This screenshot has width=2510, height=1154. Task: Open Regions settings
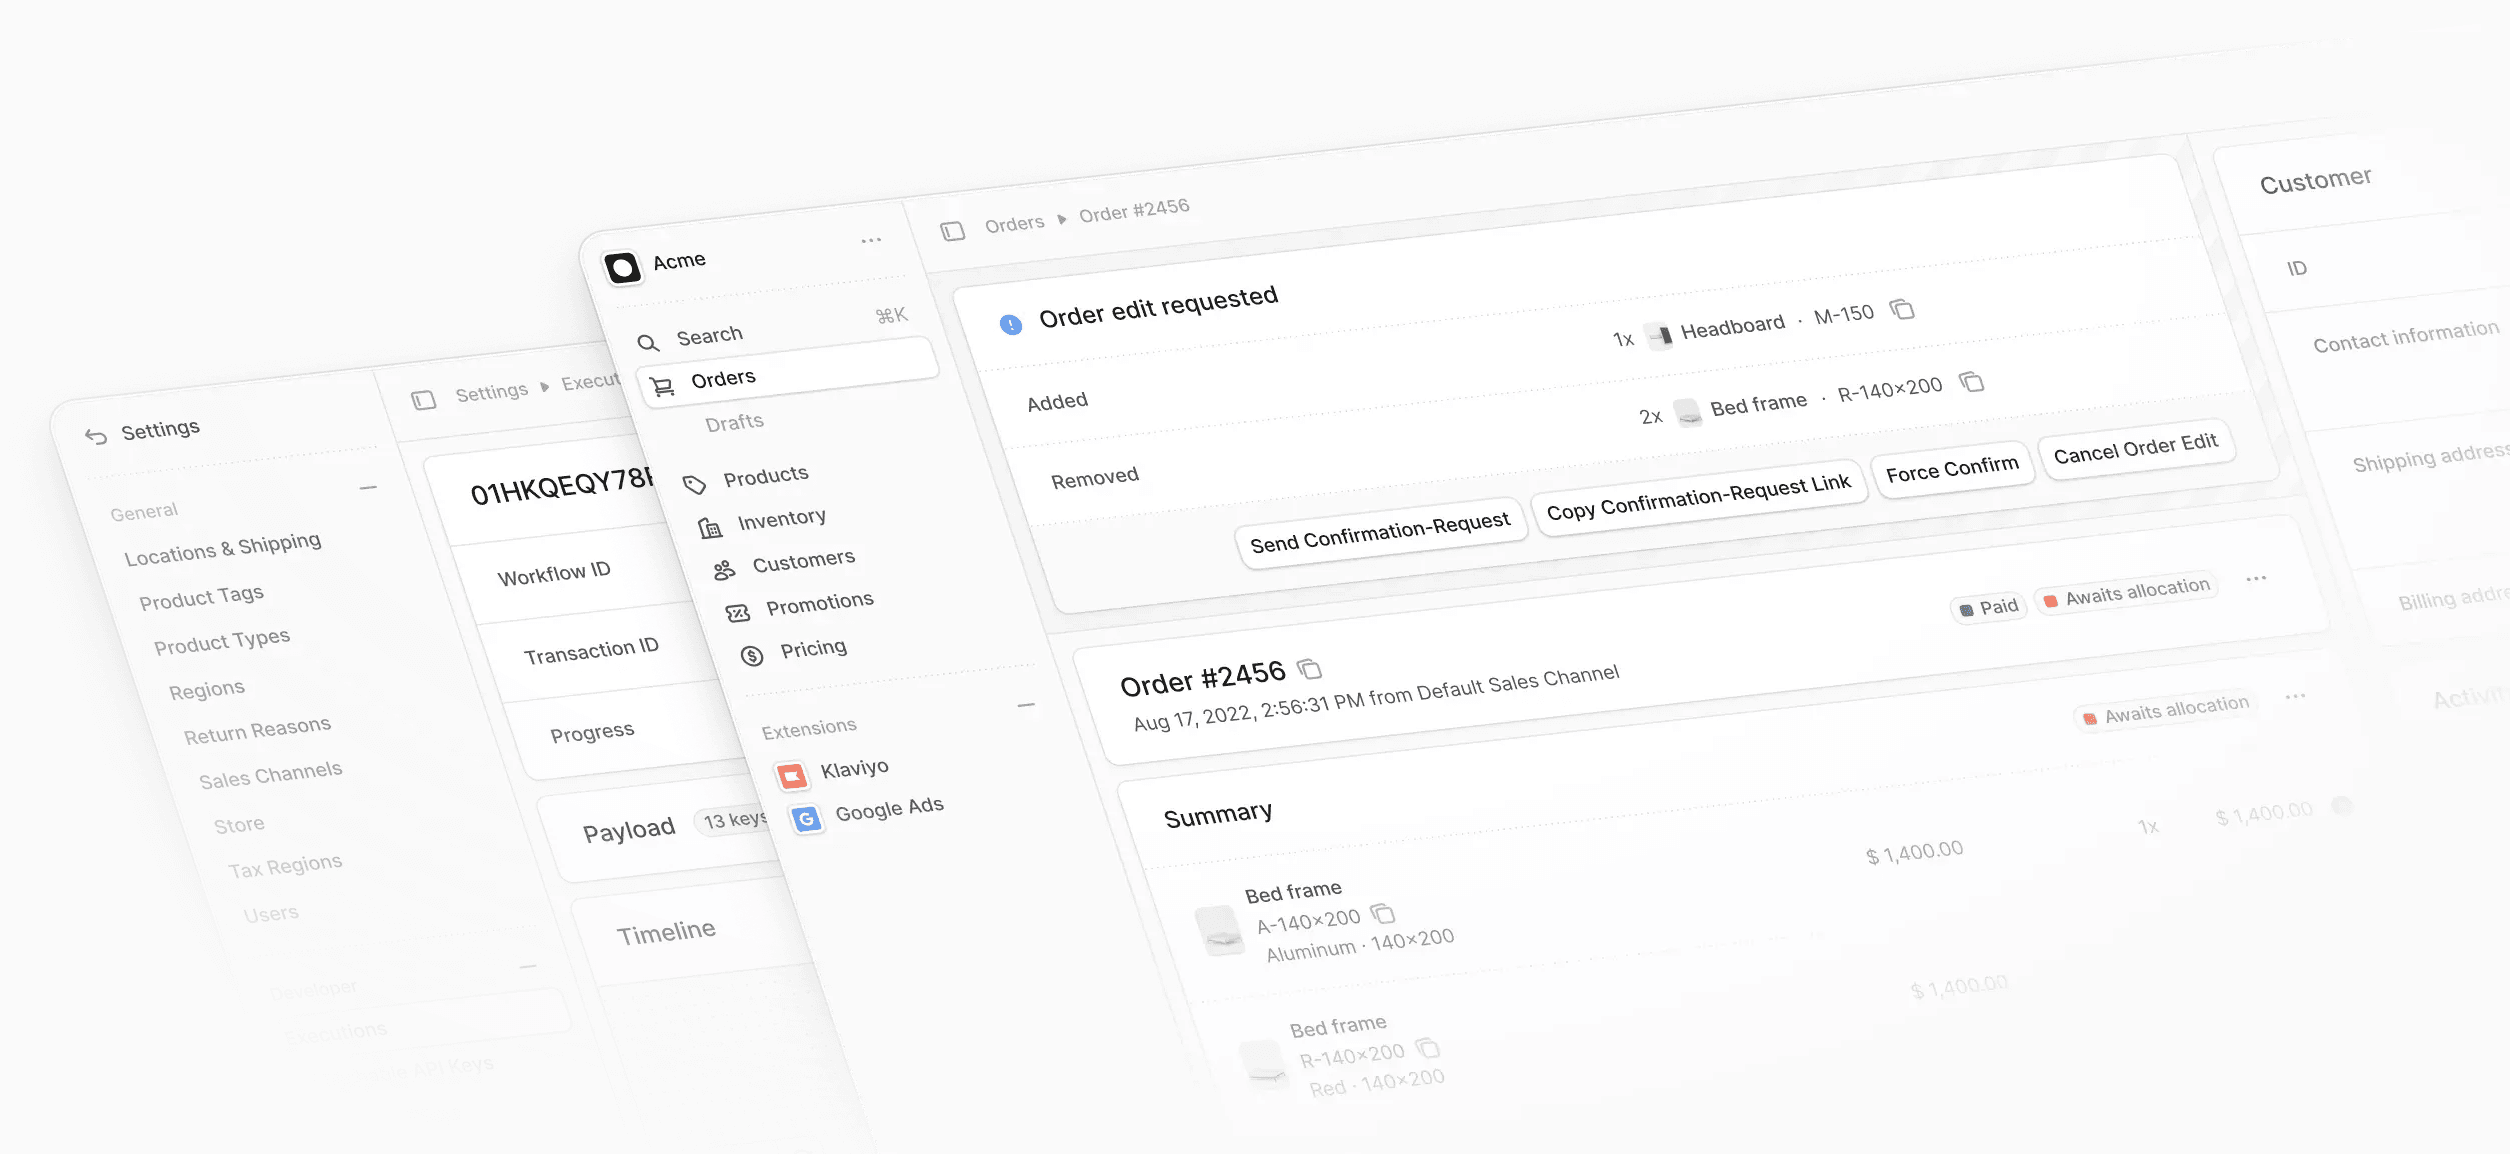point(206,690)
